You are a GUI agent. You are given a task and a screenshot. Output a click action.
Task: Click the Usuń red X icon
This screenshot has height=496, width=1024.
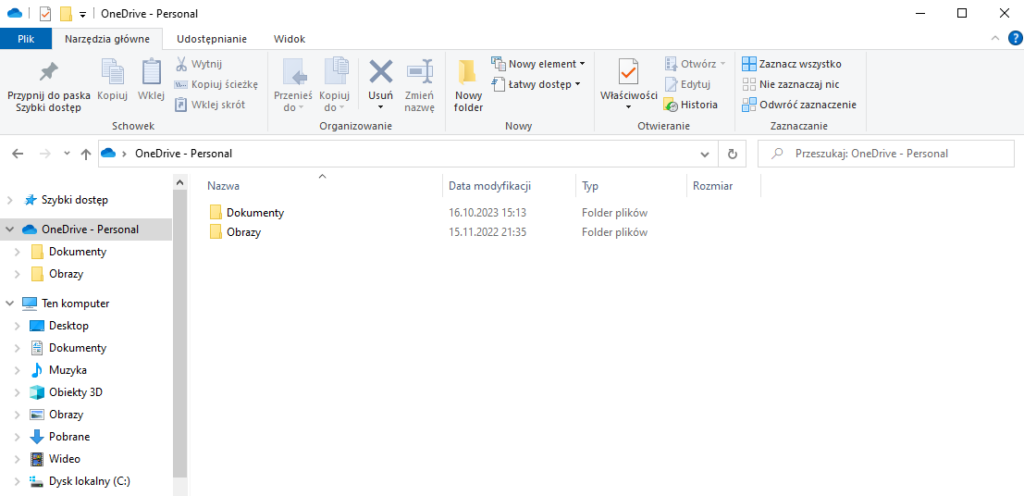(x=381, y=71)
